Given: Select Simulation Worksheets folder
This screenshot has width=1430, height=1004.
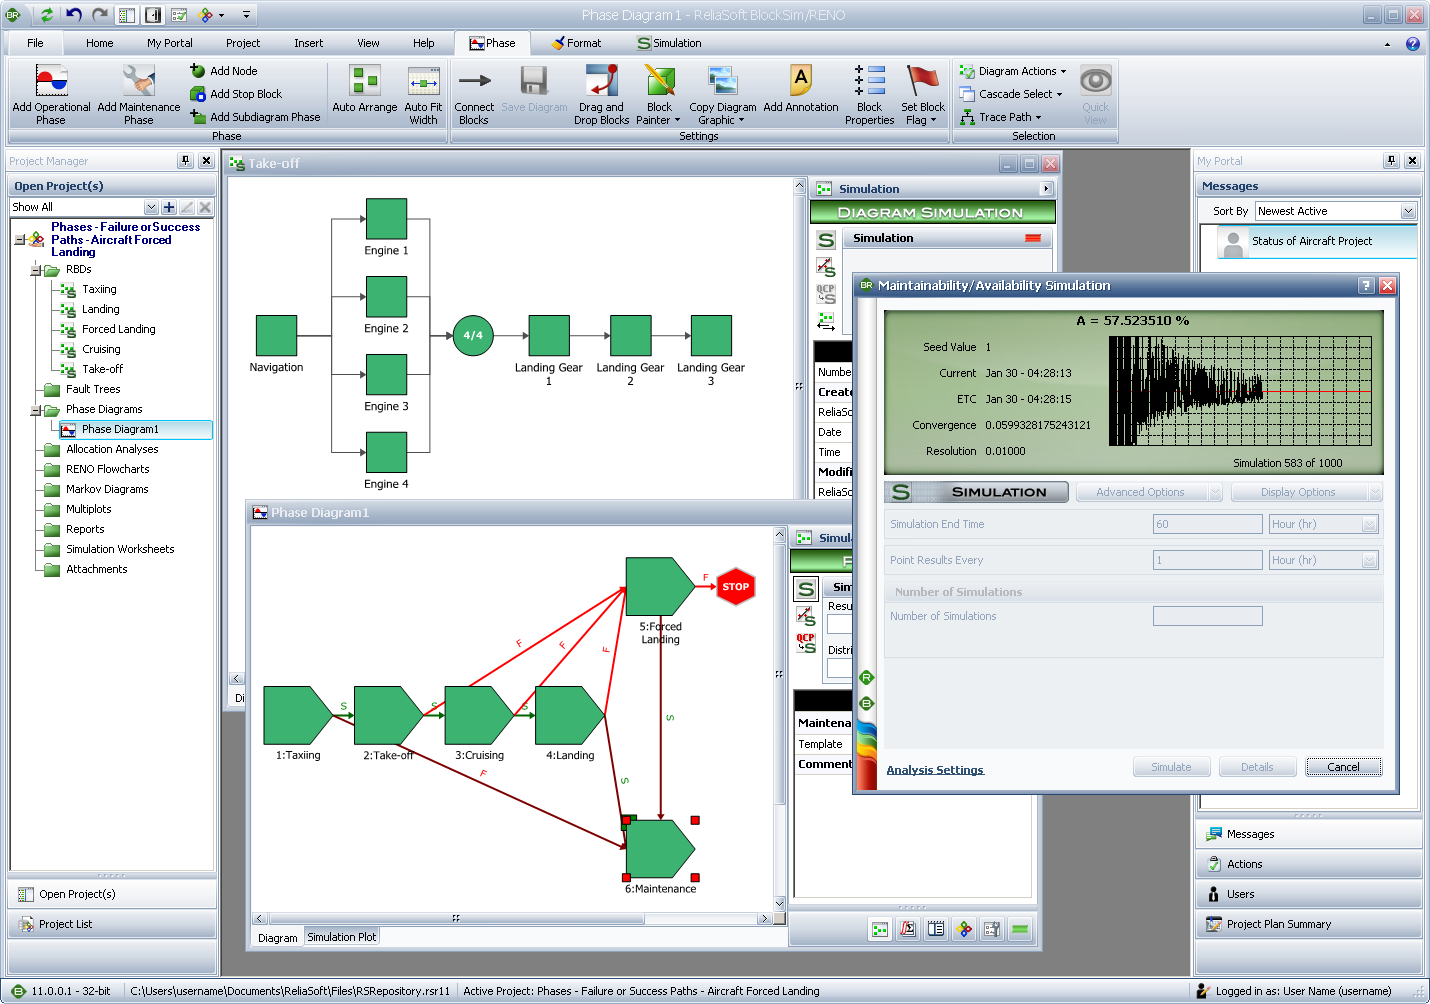Looking at the screenshot, I should (120, 549).
